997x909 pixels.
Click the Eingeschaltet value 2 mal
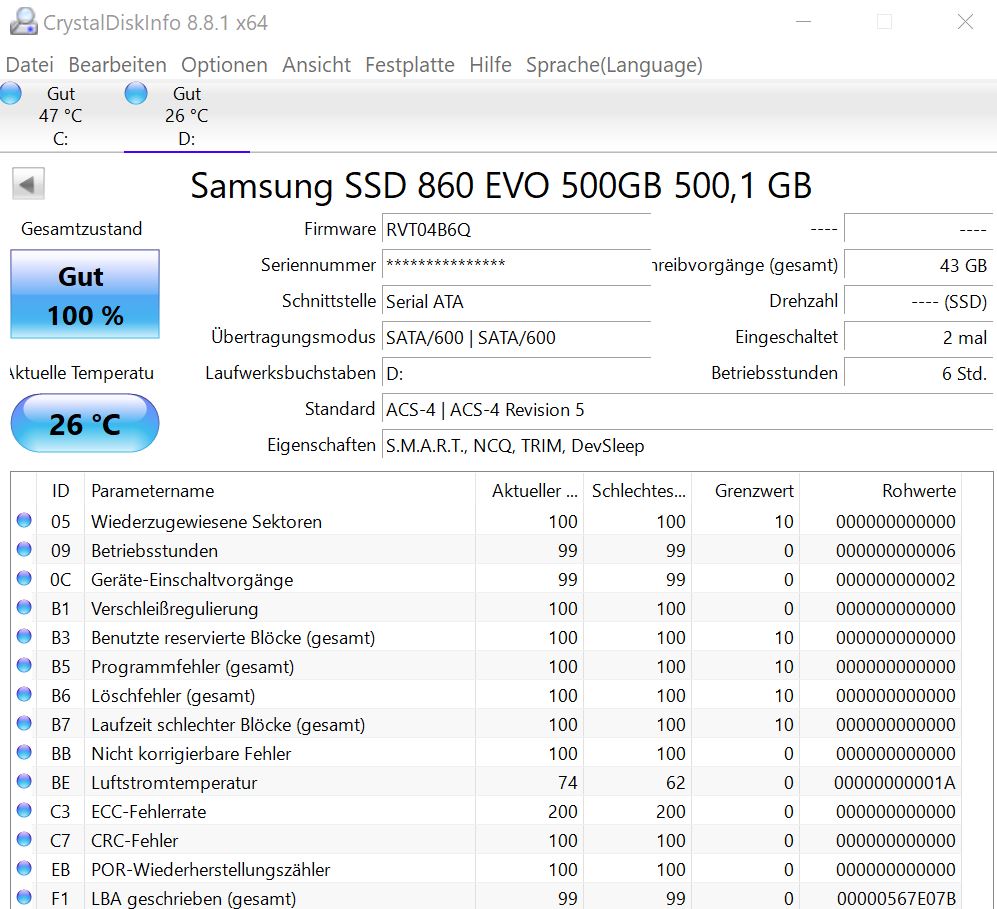[918, 338]
